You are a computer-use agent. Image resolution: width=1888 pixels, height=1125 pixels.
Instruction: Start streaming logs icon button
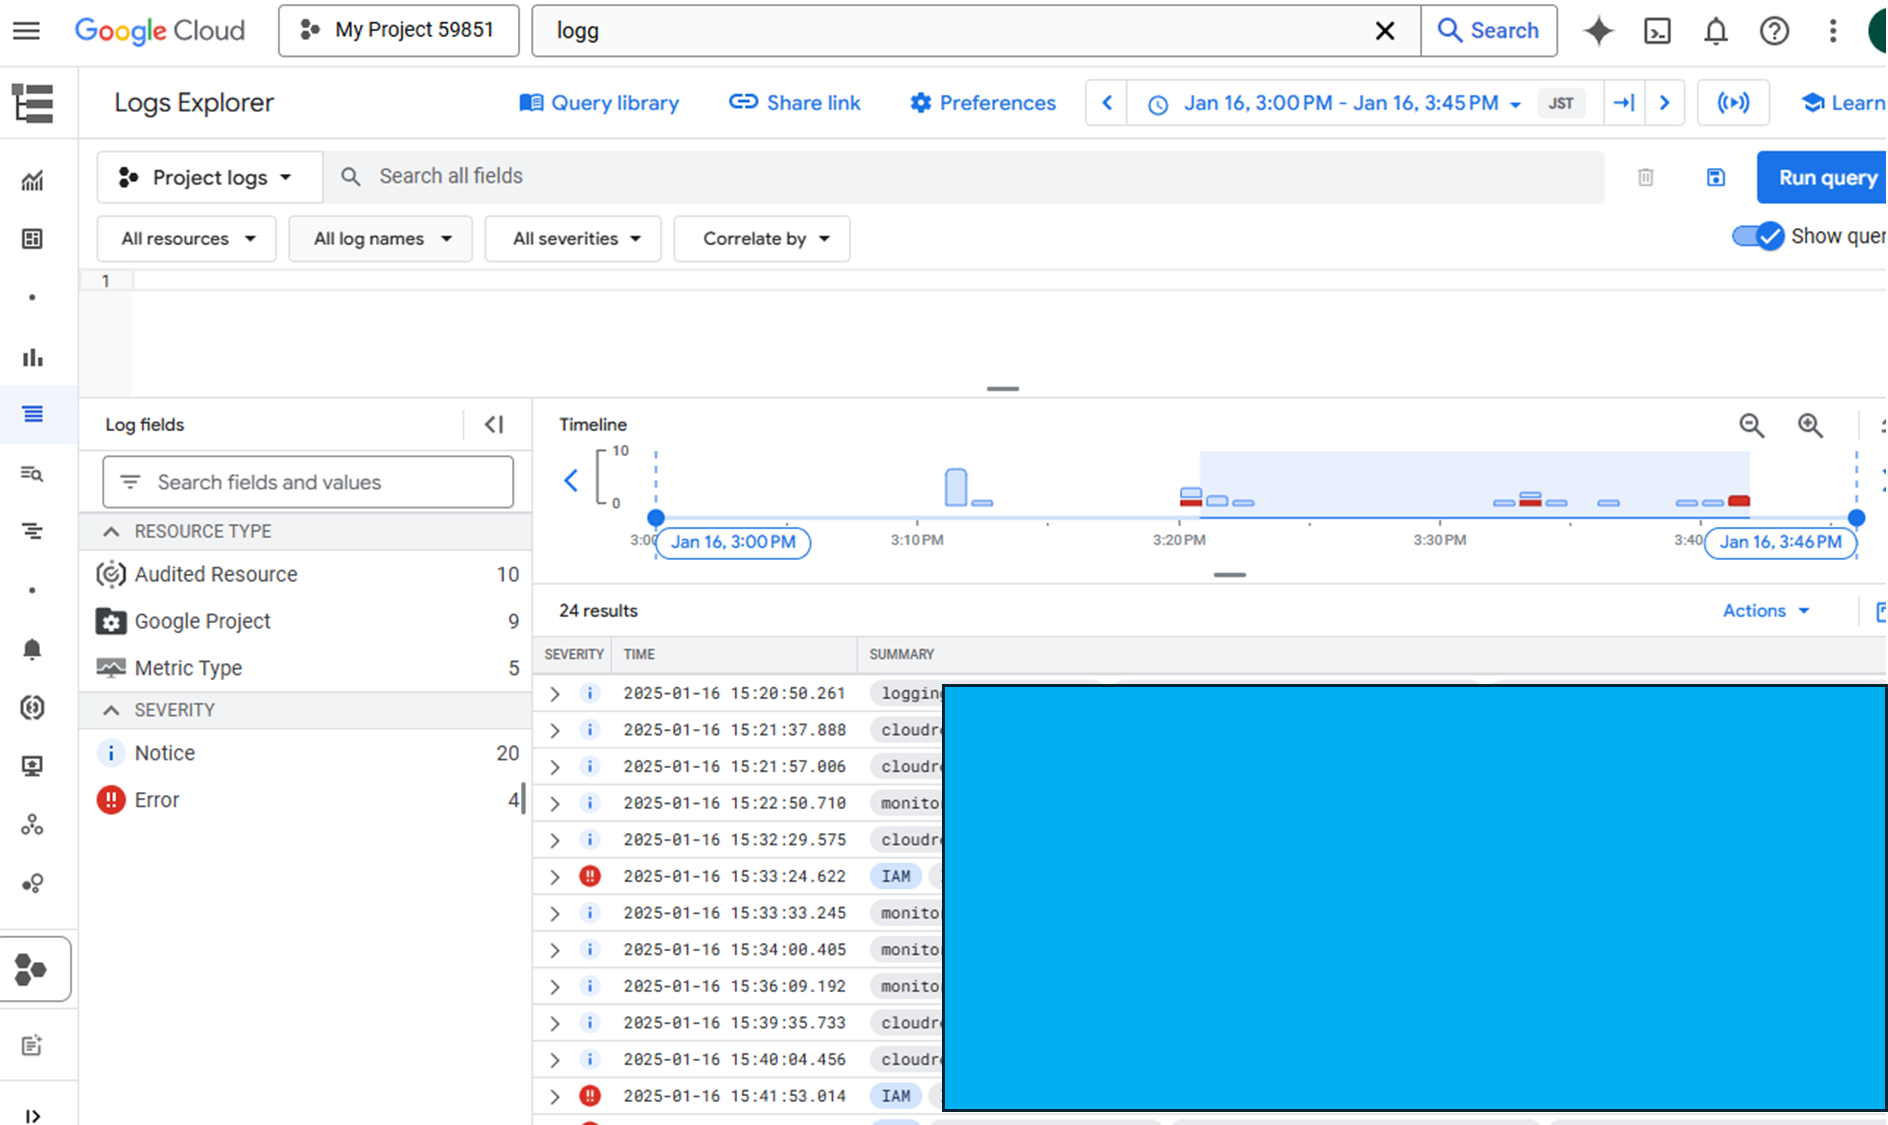1733,103
